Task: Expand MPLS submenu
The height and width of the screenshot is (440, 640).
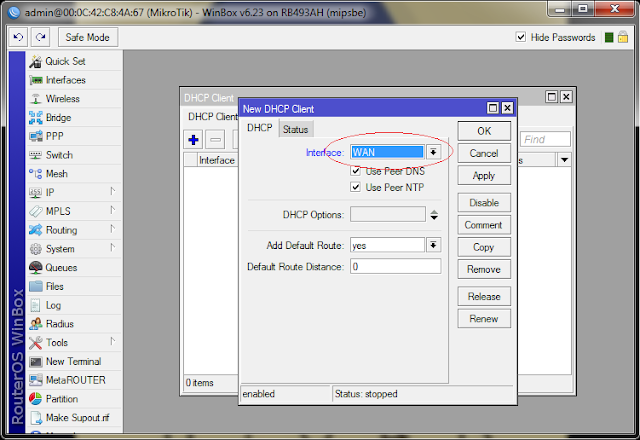Action: [113, 210]
